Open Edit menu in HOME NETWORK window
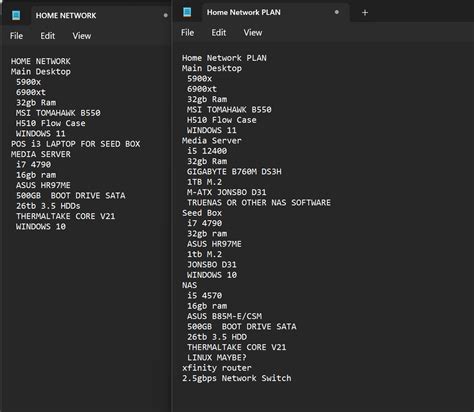Screen dimensions: 474x412 tap(48, 36)
